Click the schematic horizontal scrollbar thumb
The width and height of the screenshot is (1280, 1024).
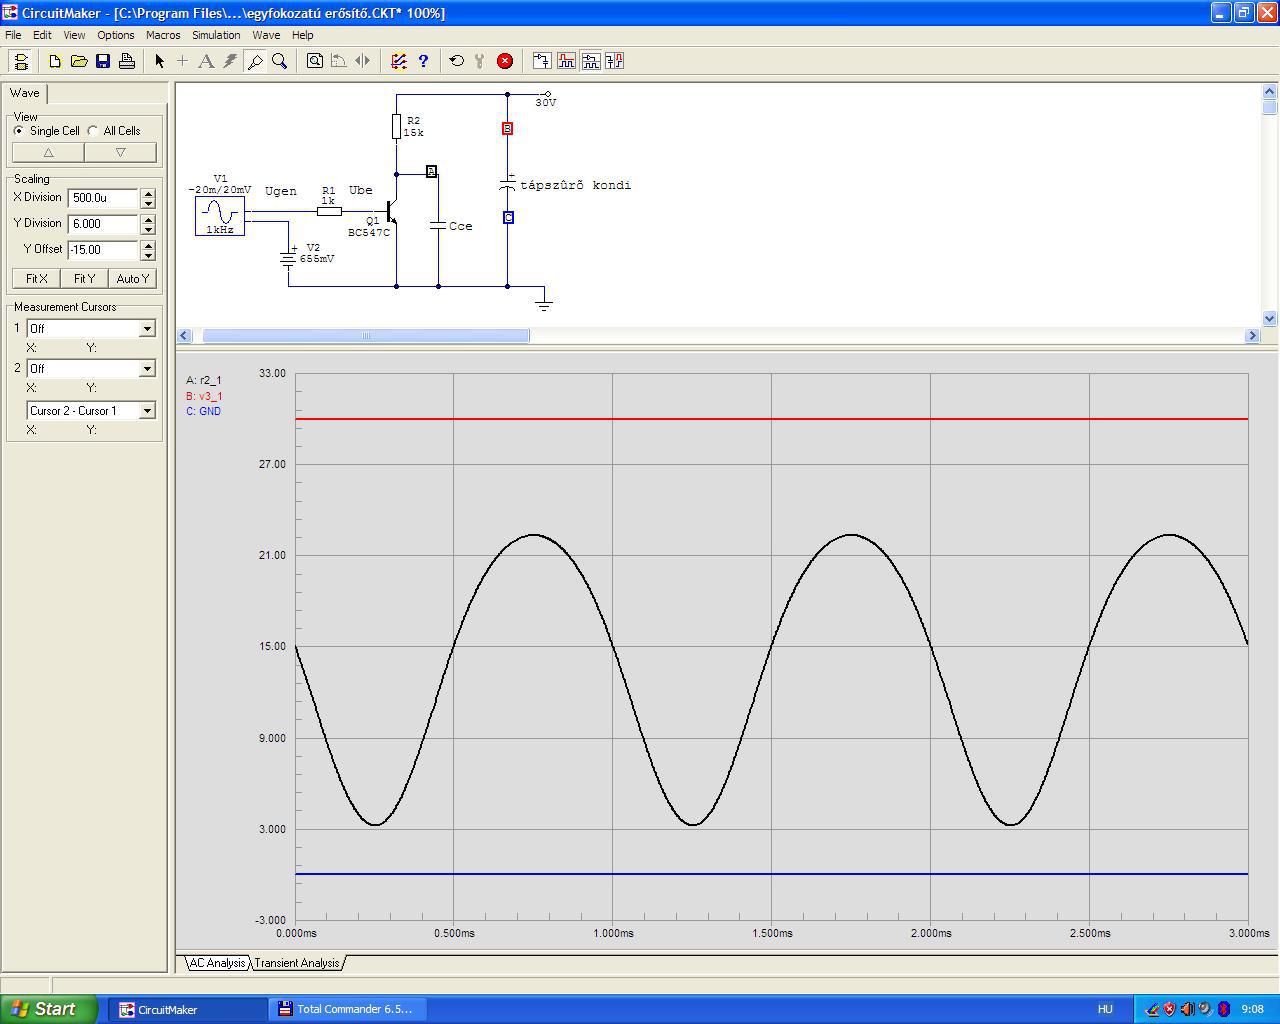(366, 336)
